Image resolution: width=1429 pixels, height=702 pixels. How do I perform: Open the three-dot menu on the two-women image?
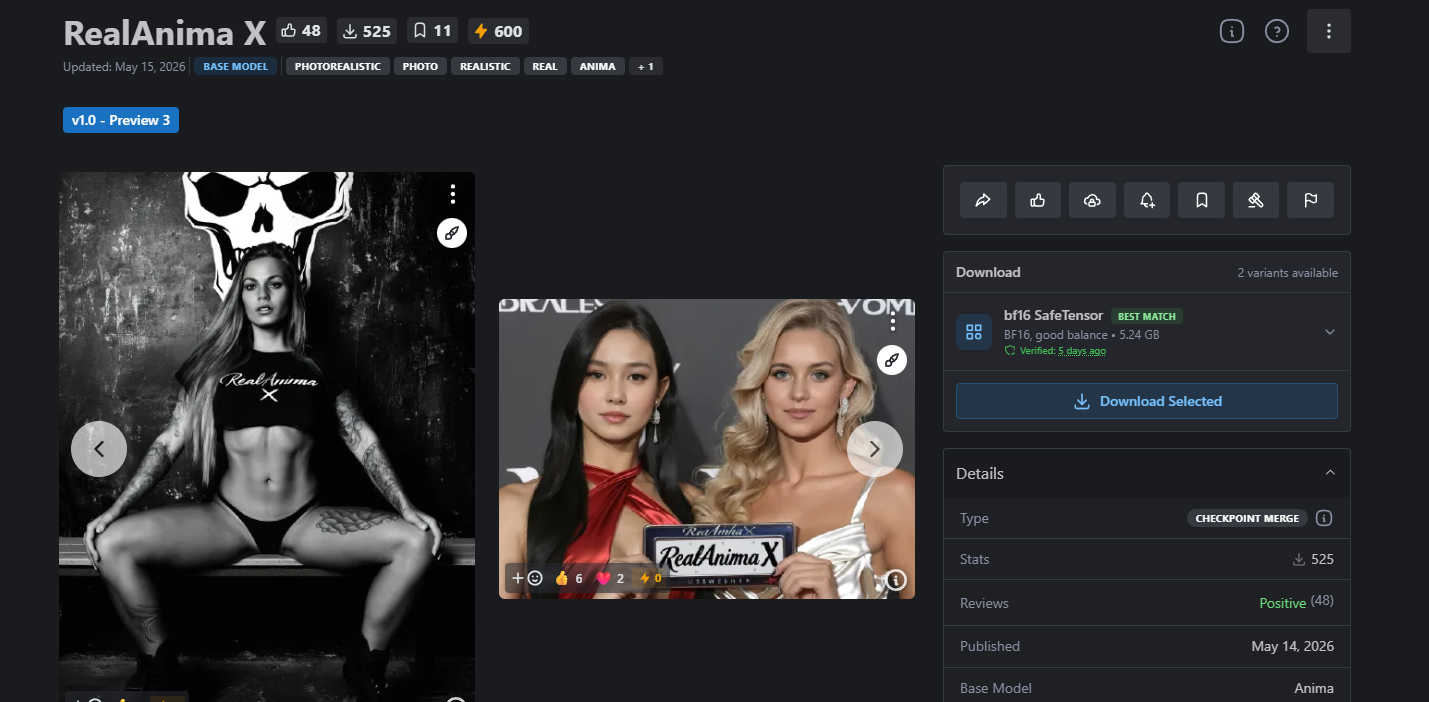pos(892,321)
